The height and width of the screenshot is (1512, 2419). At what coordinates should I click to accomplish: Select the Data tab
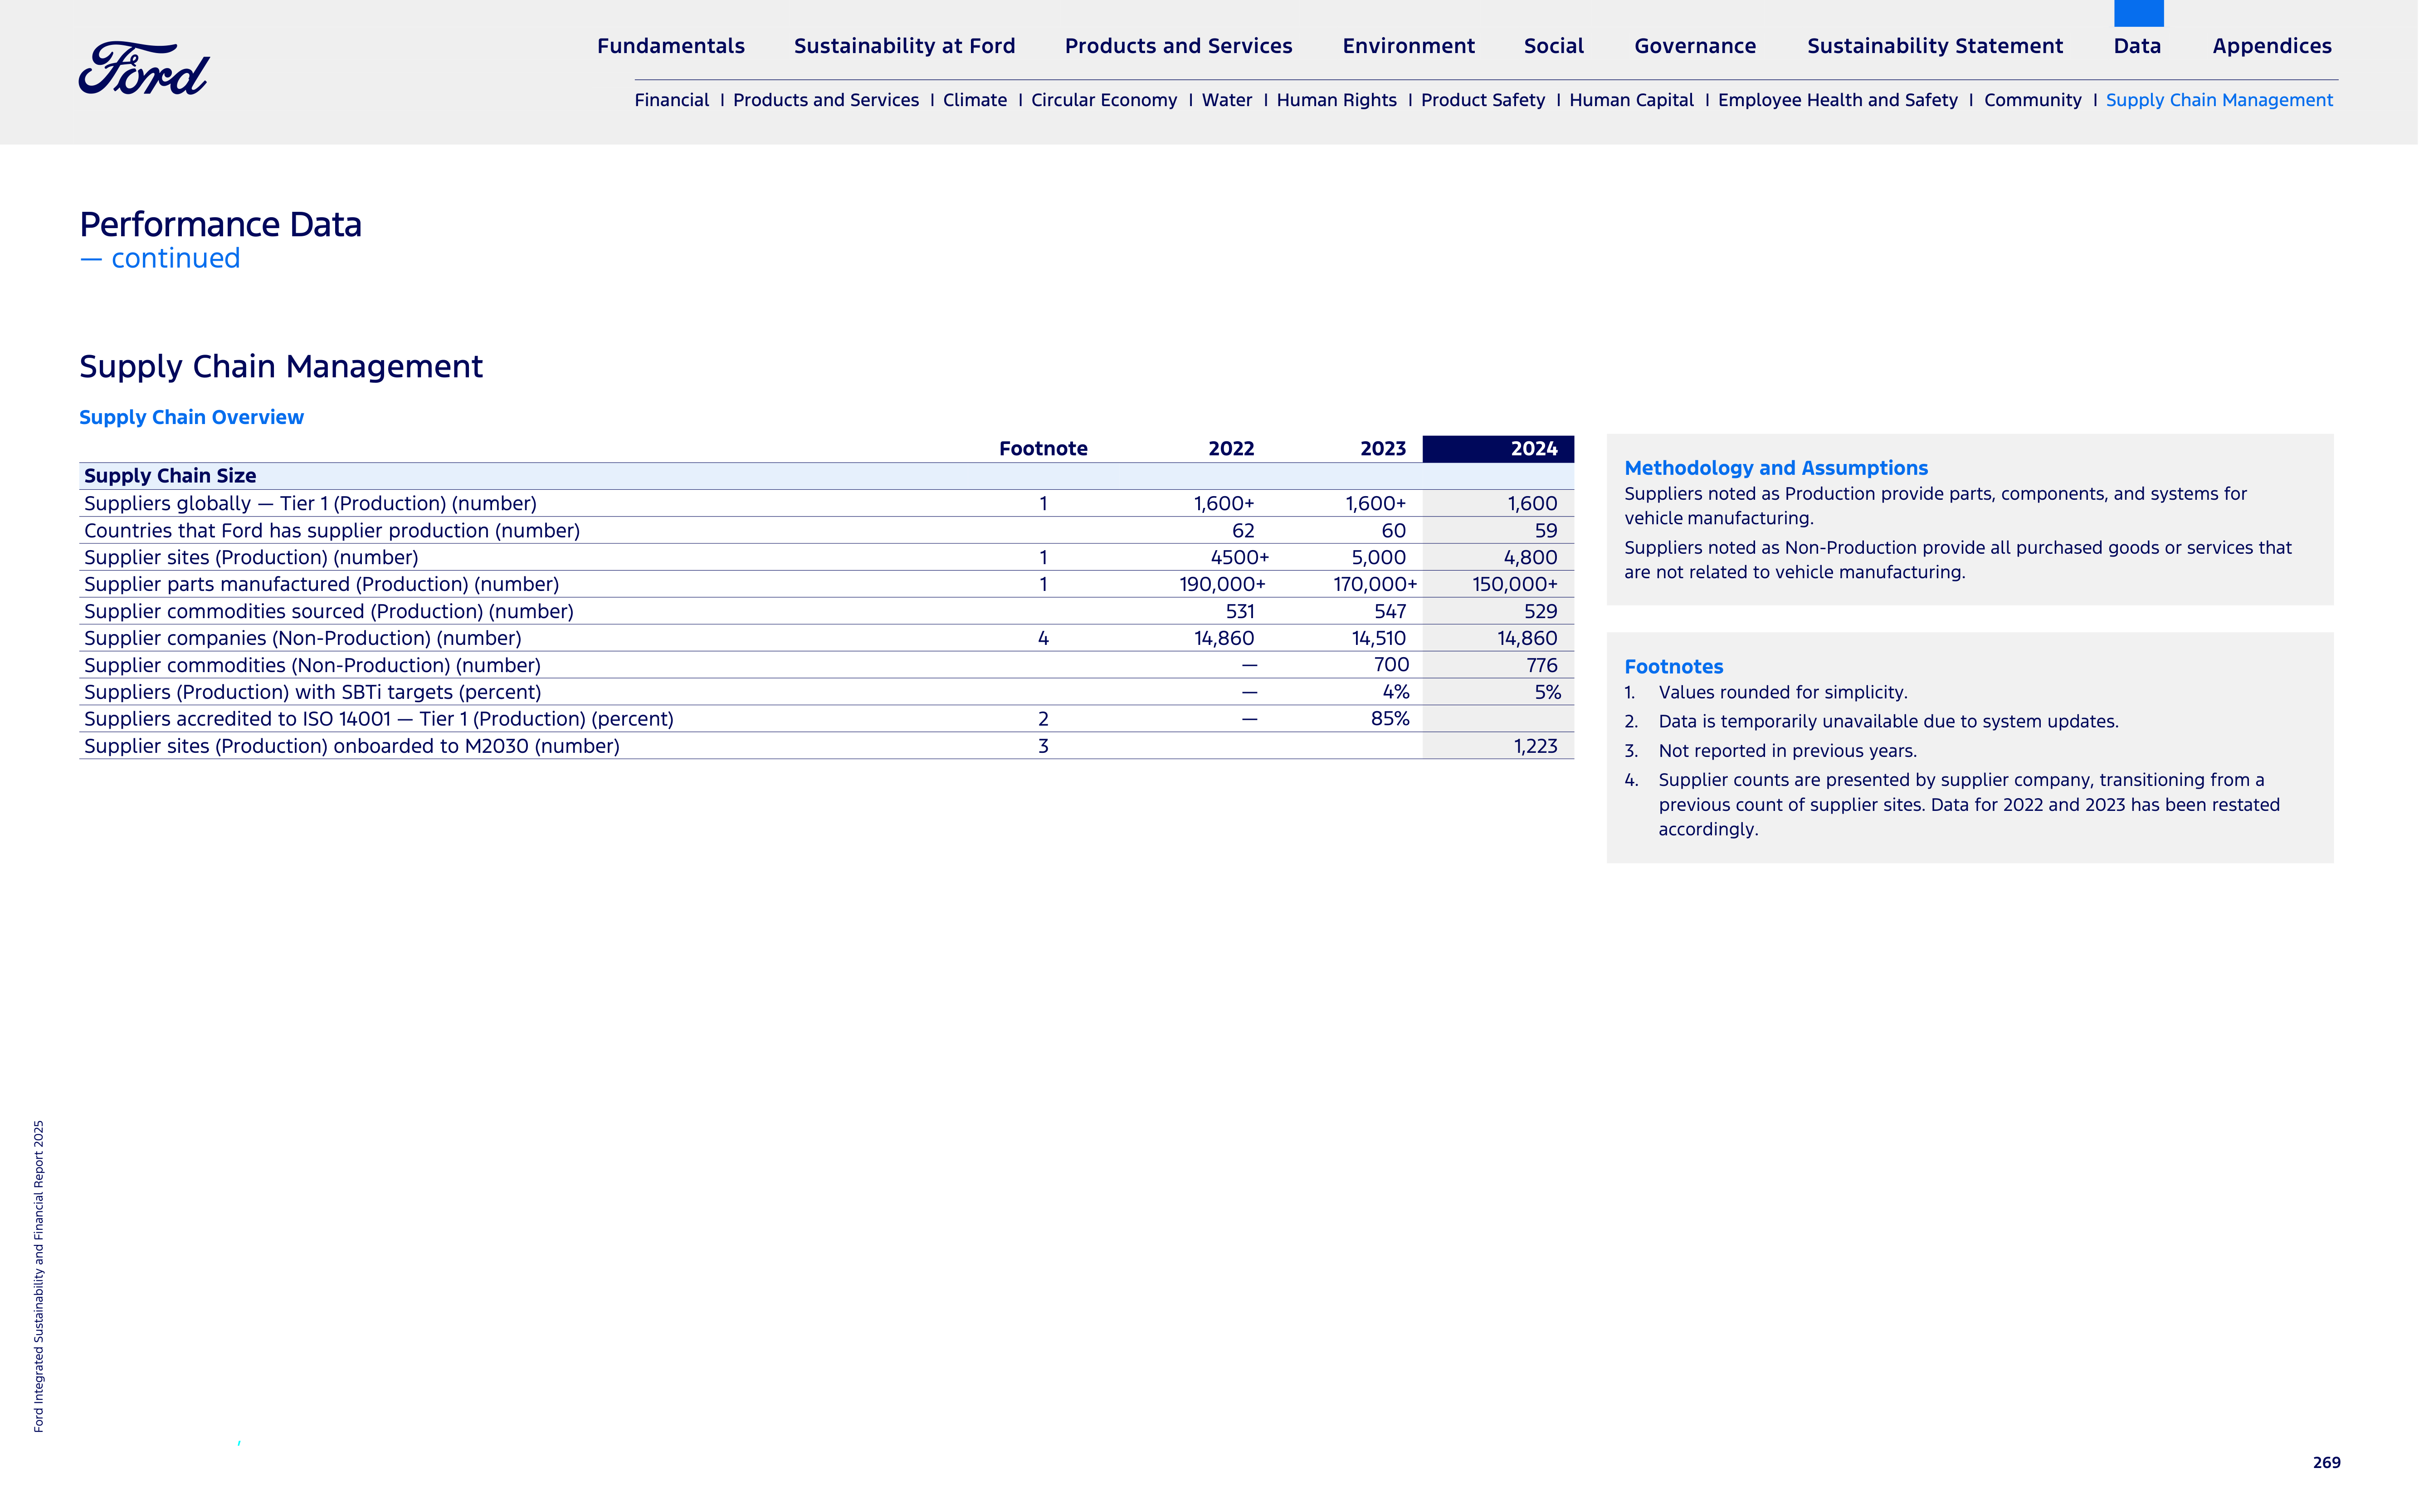[2137, 46]
